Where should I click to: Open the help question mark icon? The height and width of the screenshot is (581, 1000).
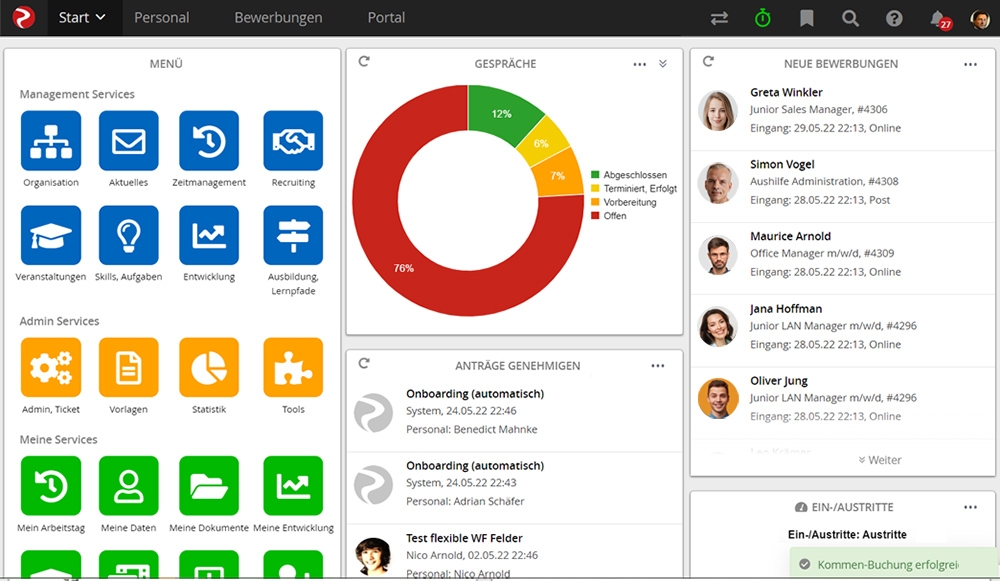point(894,18)
